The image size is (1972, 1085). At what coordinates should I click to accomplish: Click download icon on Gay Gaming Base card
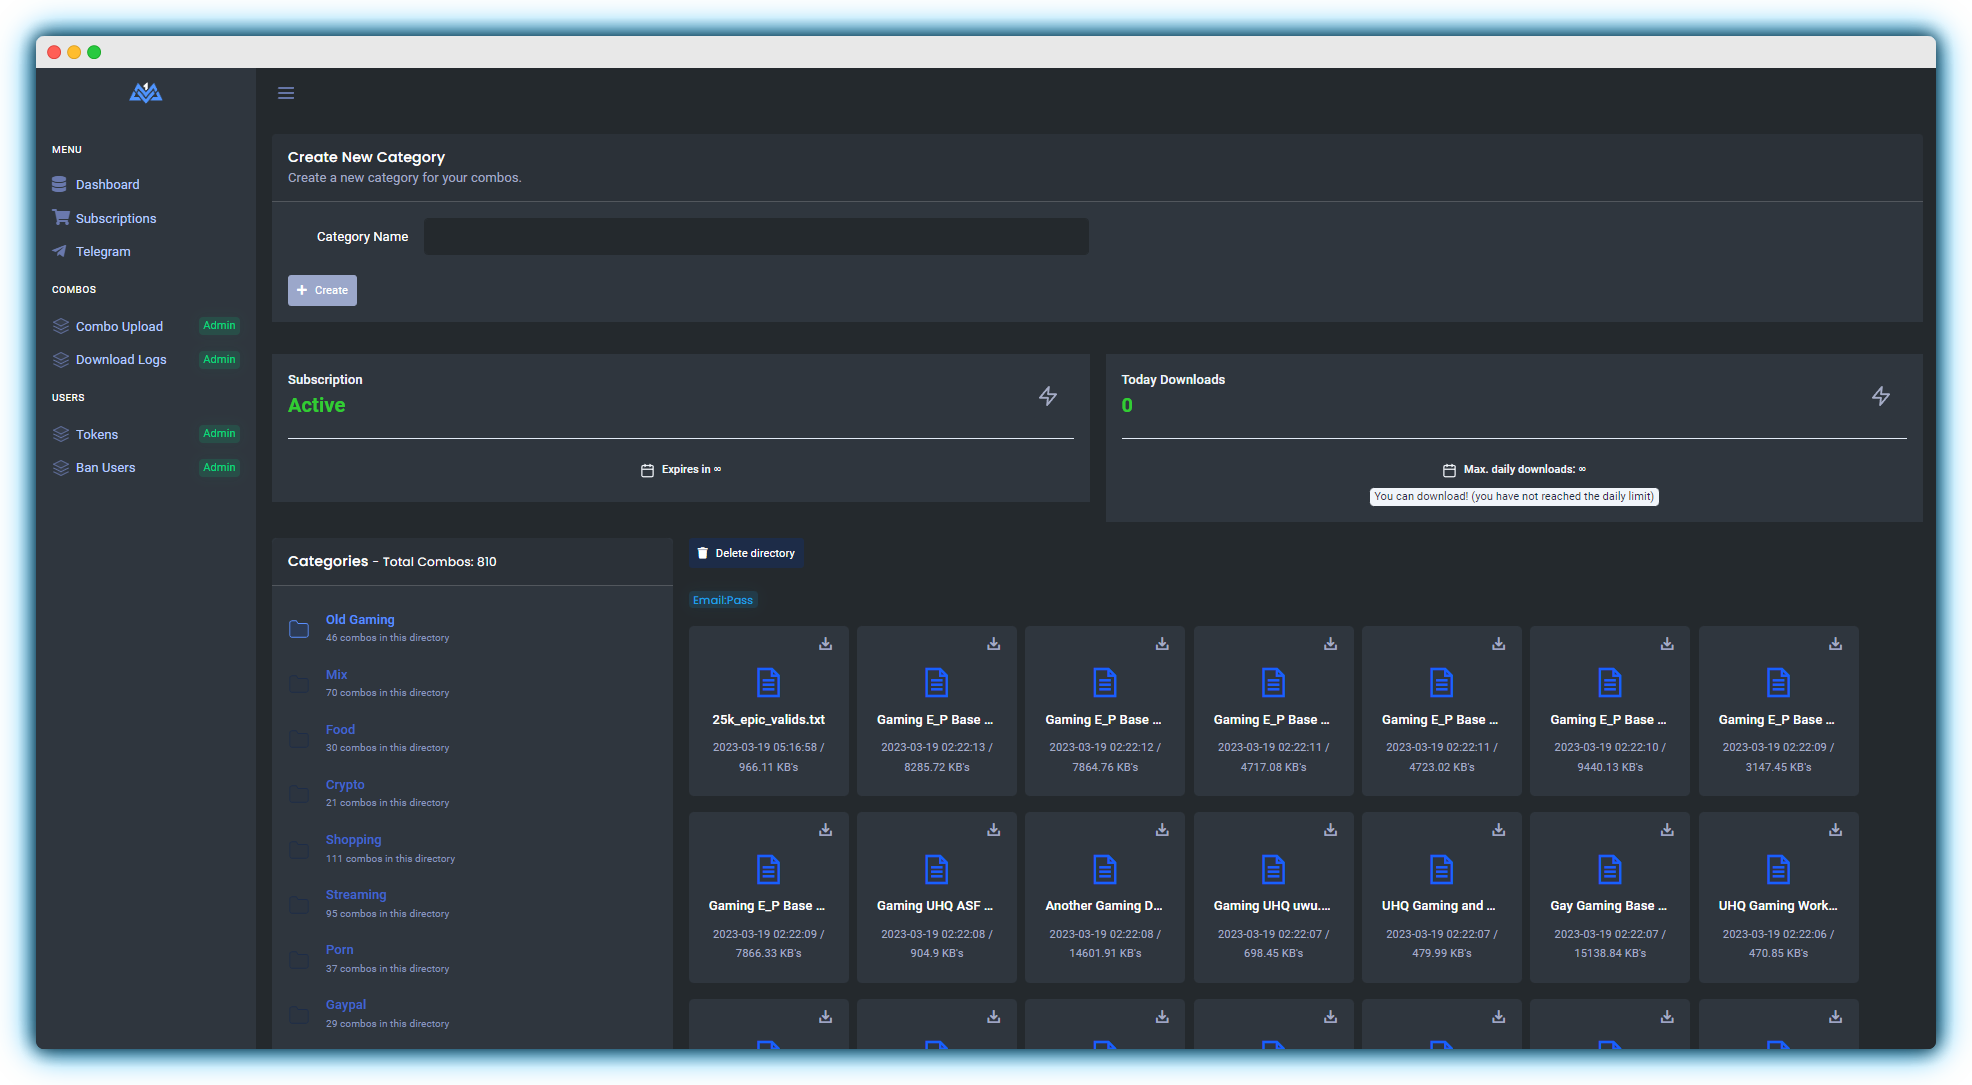[1667, 830]
